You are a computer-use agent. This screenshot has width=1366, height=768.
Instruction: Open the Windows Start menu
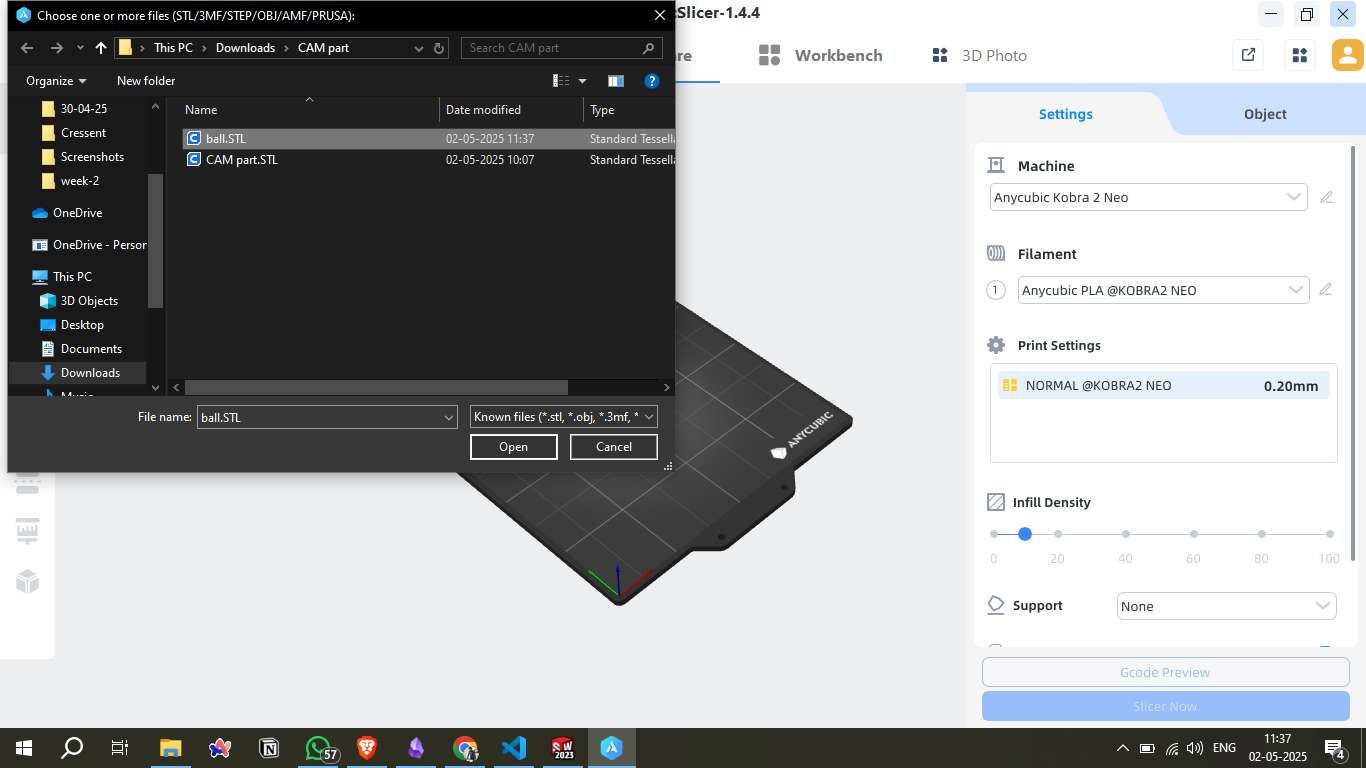(23, 747)
